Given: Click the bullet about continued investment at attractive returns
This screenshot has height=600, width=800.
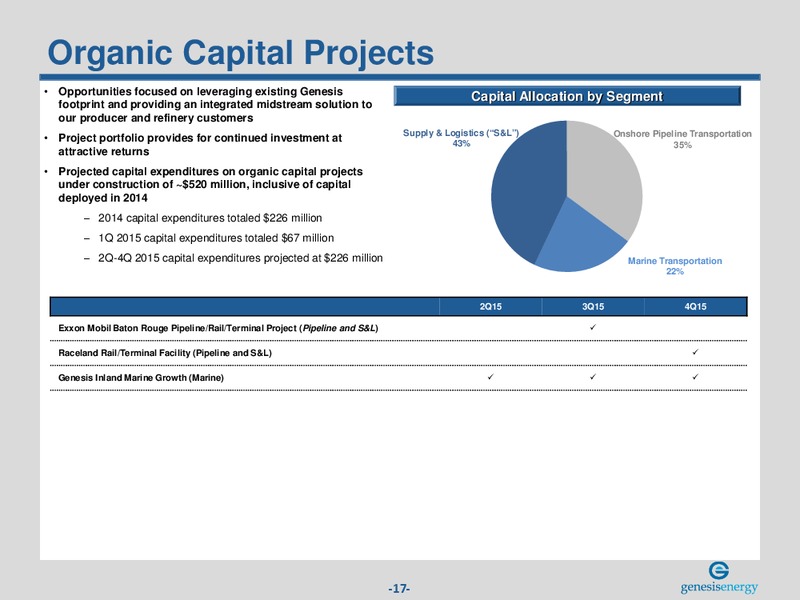Looking at the screenshot, I should coord(200,144).
